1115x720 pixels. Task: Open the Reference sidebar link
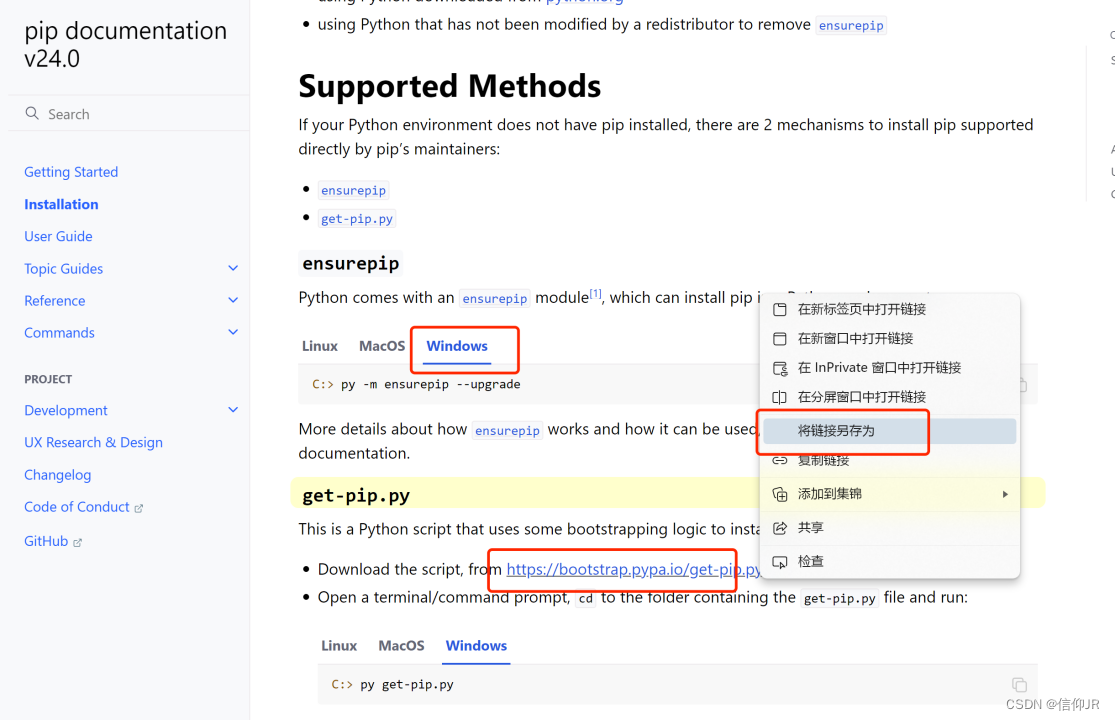55,301
